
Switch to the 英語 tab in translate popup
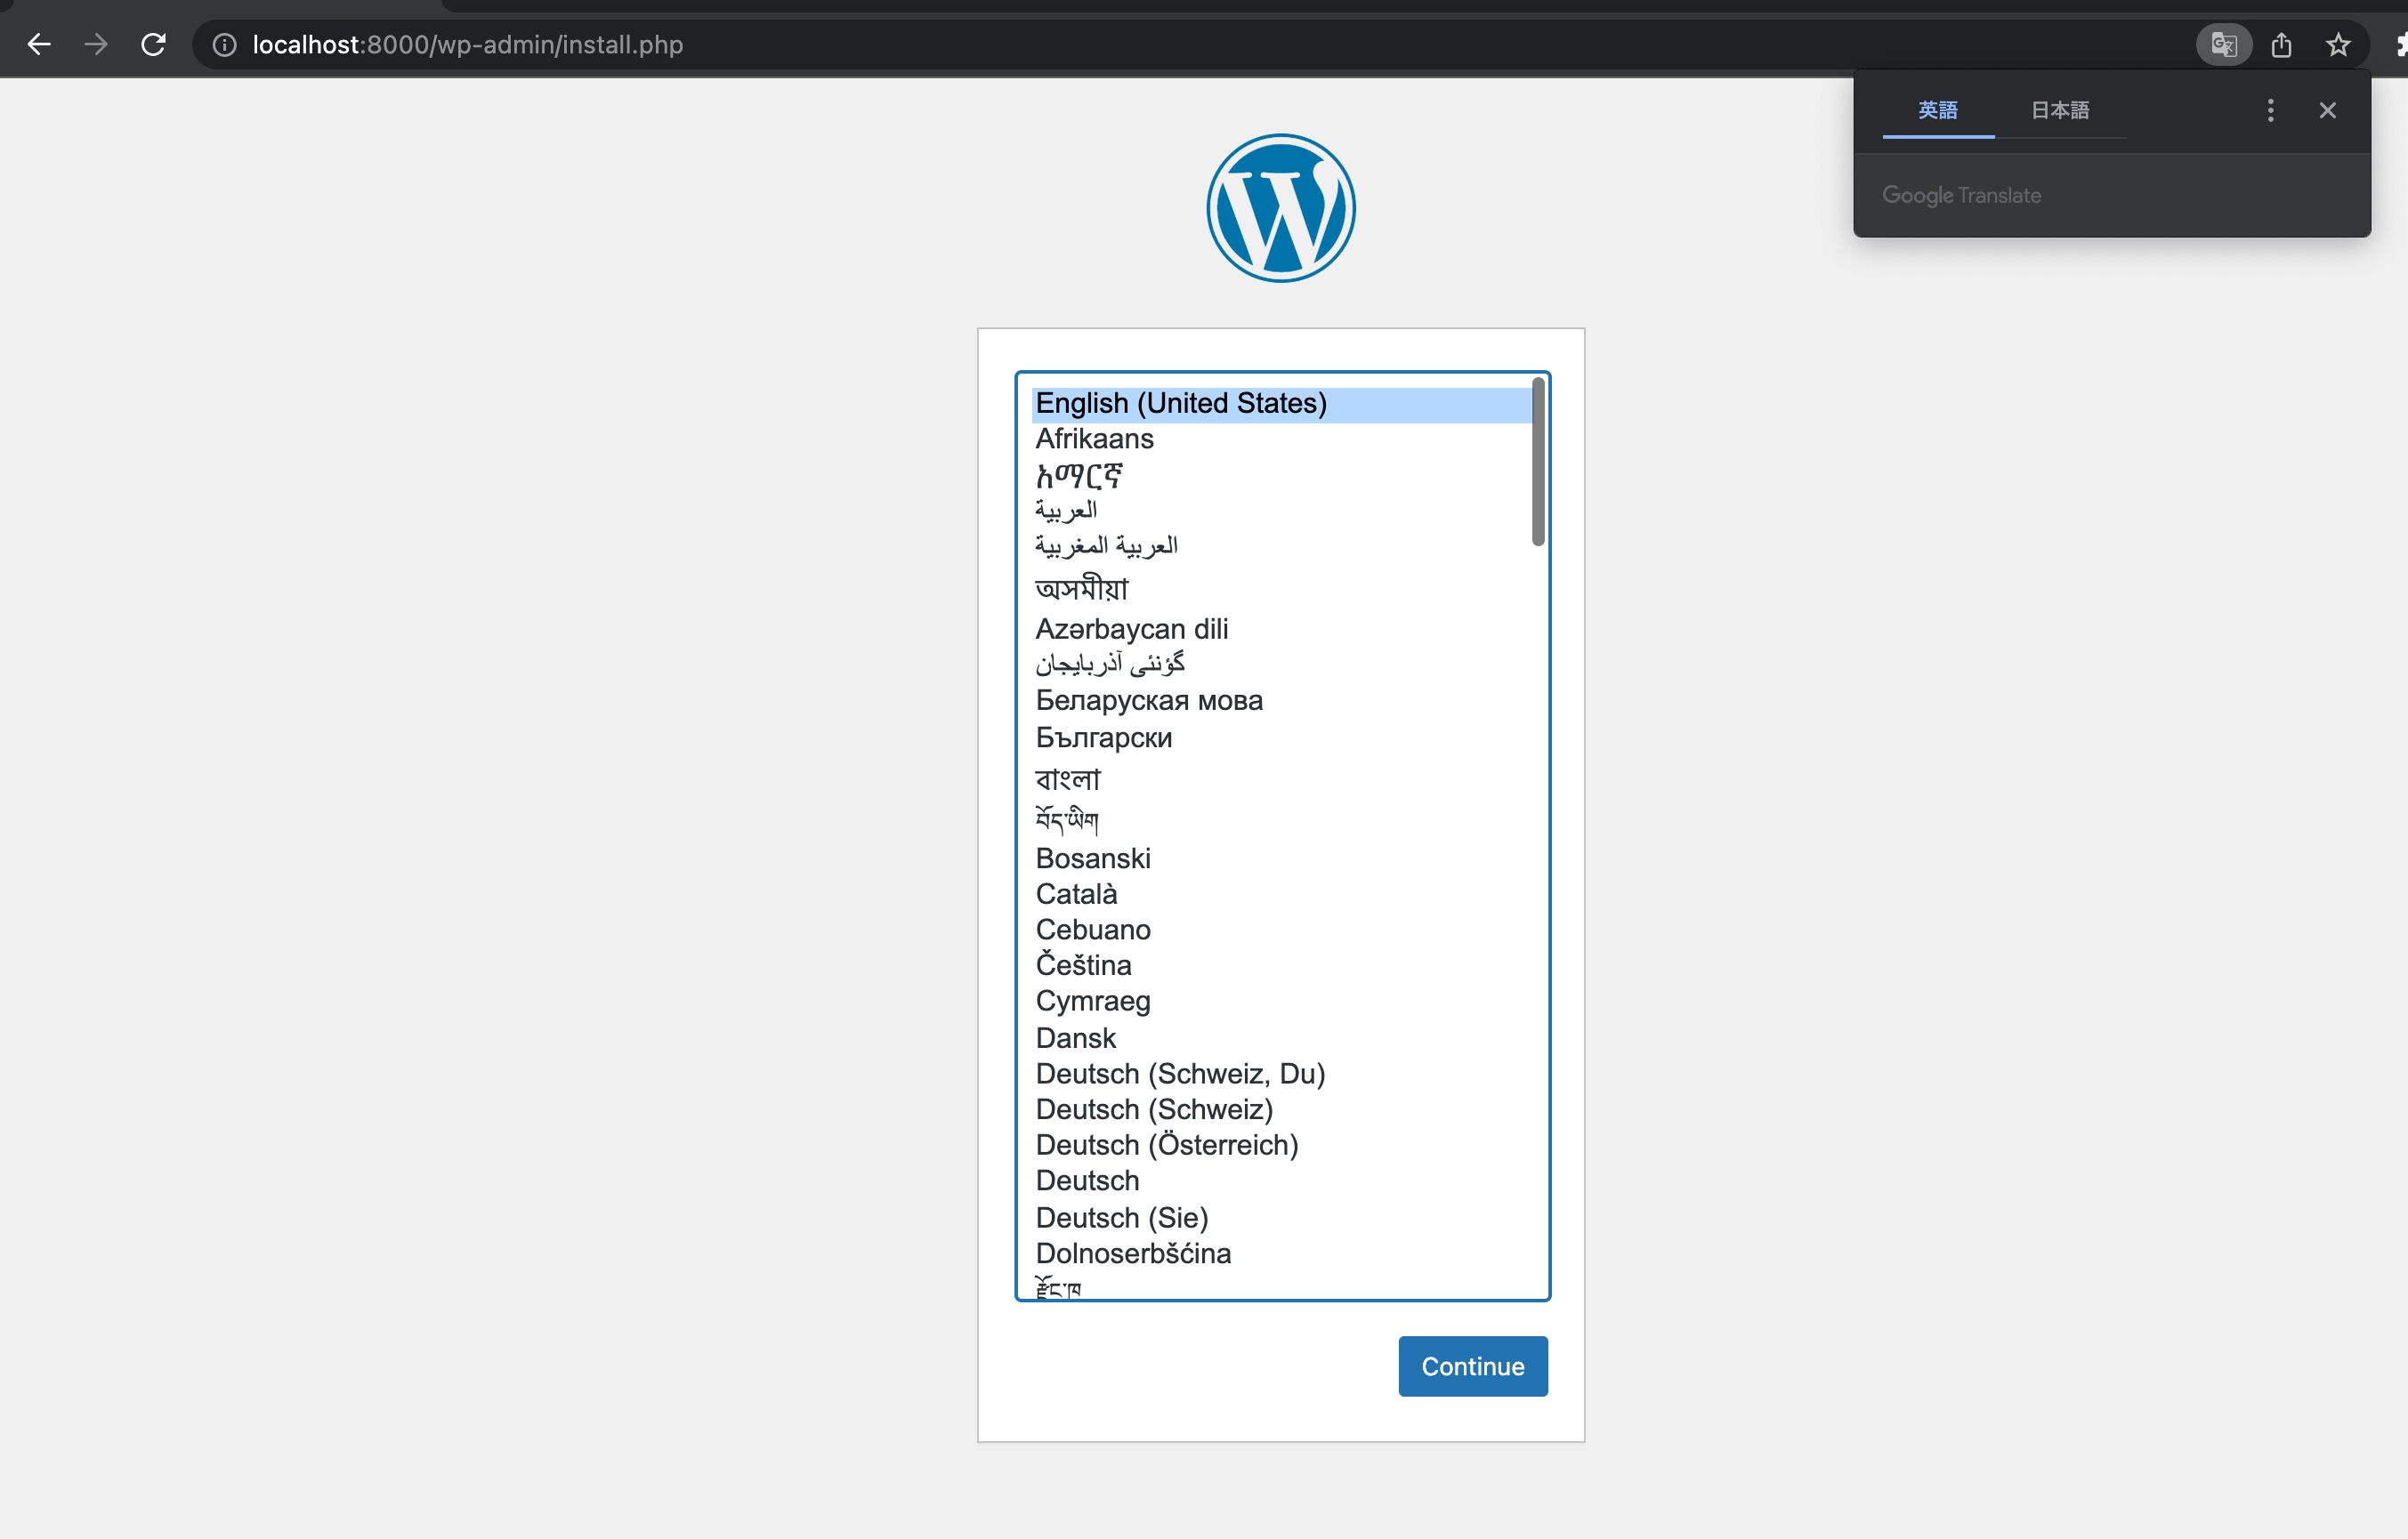1938,110
